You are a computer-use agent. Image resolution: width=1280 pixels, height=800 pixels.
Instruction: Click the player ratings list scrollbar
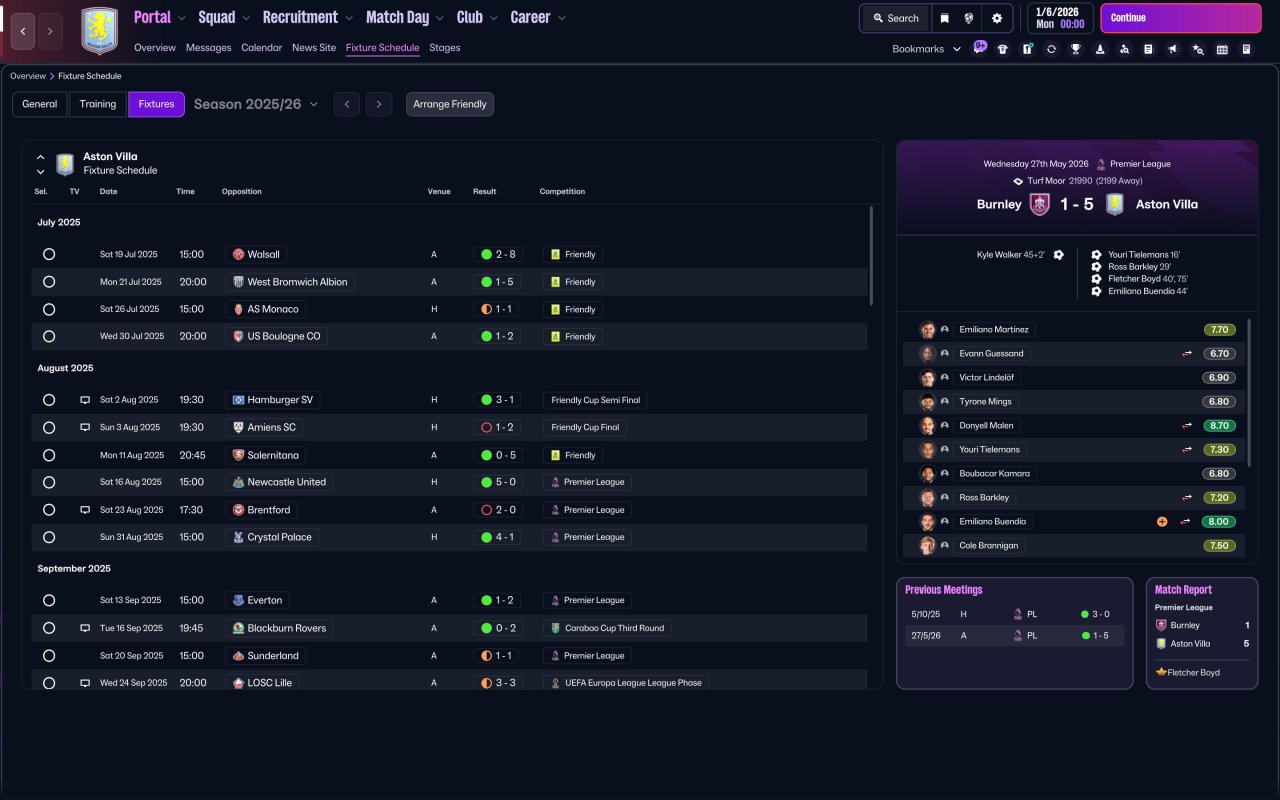pos(1250,392)
